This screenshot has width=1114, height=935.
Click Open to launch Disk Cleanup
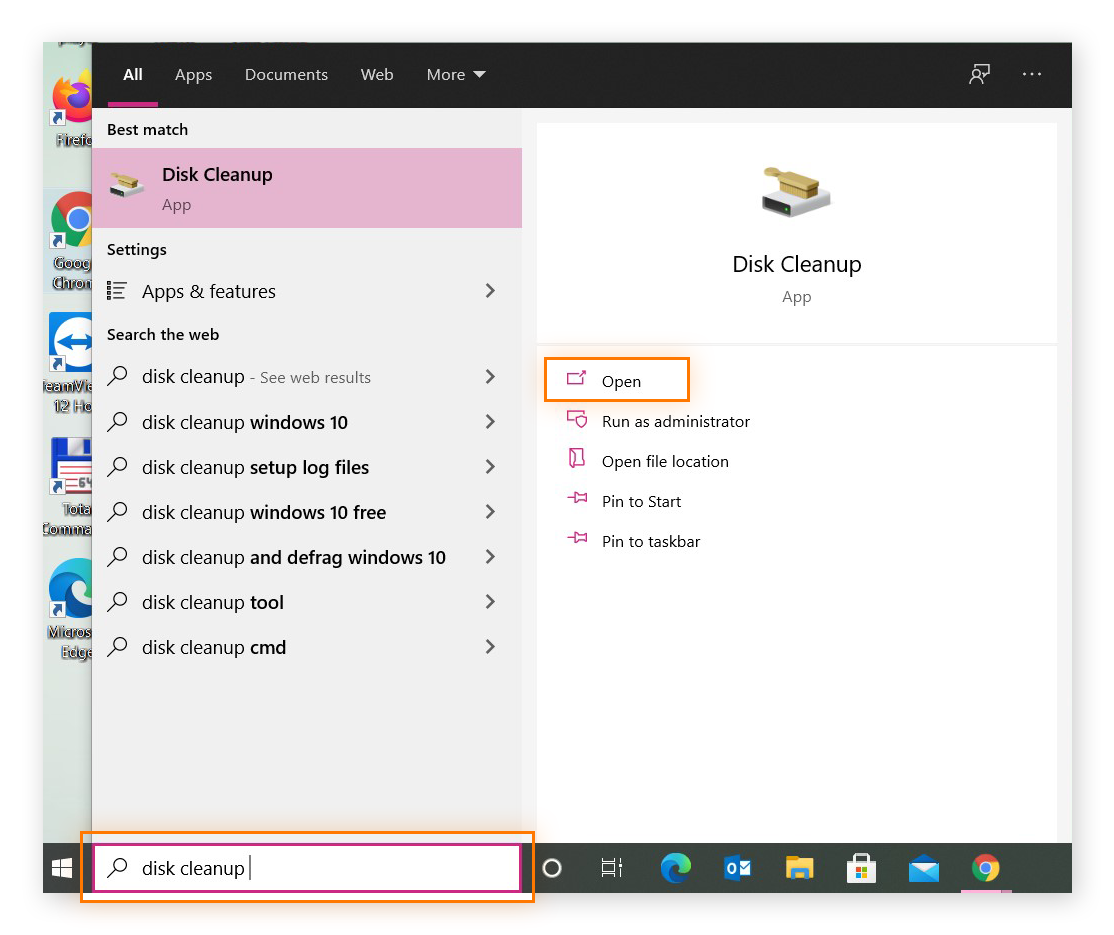click(616, 380)
